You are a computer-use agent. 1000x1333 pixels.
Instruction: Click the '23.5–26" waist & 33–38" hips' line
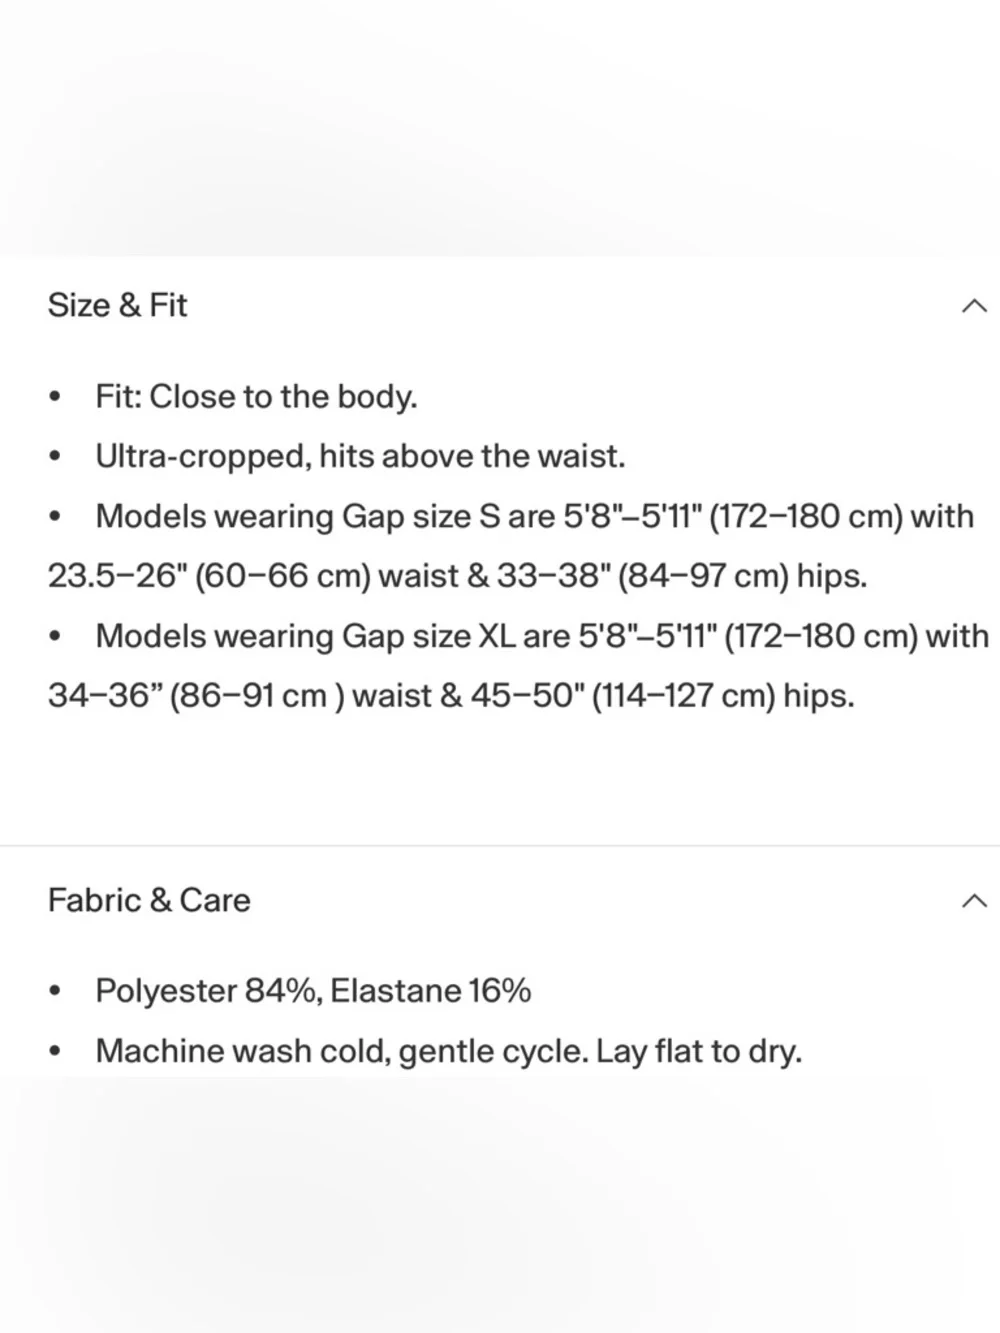click(x=457, y=577)
